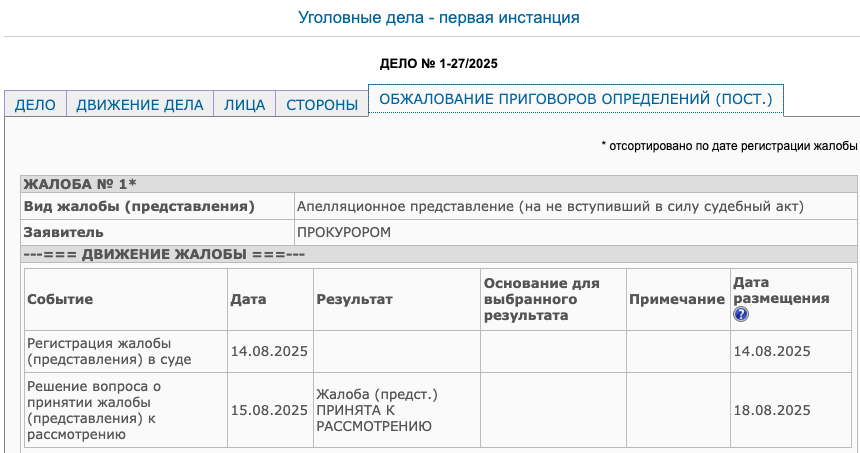Select the Регистрация жалобы event cell

coord(126,352)
